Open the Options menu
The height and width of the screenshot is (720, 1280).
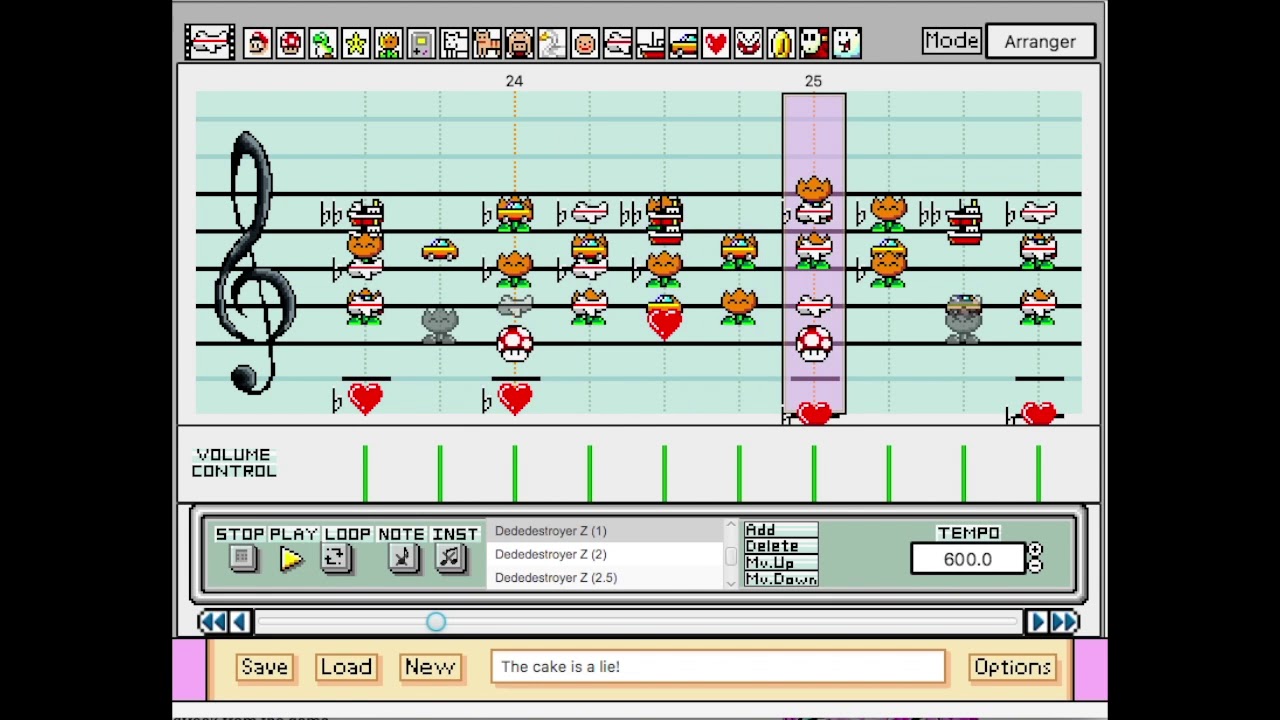[x=1012, y=667]
